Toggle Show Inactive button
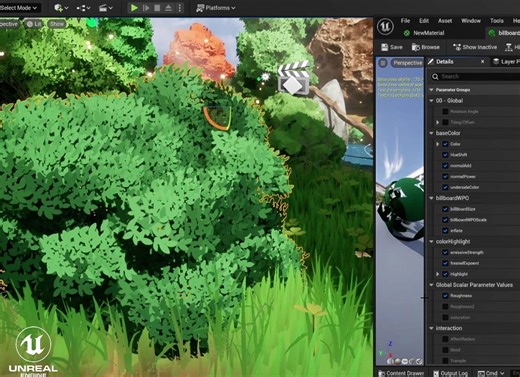This screenshot has width=520, height=377. click(475, 47)
